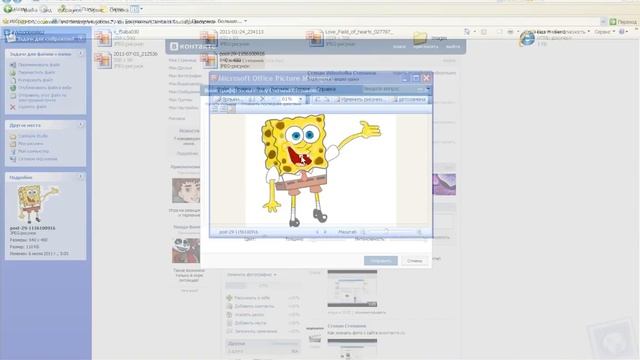Open the My Pictures link in other places
This screenshot has height=360, width=640.
pyautogui.click(x=30, y=144)
